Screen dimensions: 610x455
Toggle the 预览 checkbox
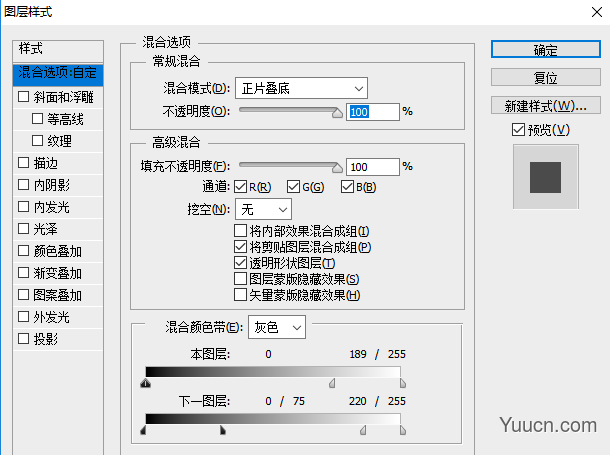[x=517, y=129]
